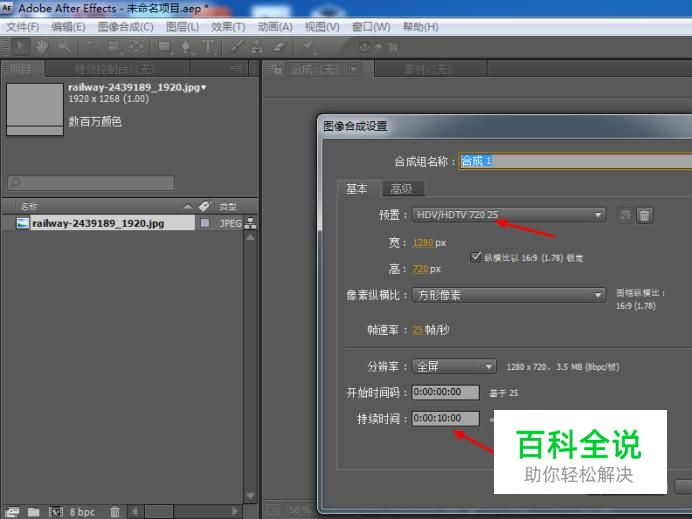The height and width of the screenshot is (519, 692).
Task: Delete selected project item with trash icon
Action: click(x=115, y=511)
